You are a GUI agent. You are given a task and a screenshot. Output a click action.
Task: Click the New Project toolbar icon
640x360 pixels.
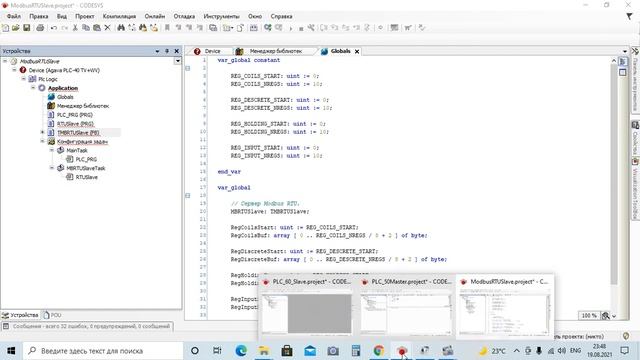[5, 28]
